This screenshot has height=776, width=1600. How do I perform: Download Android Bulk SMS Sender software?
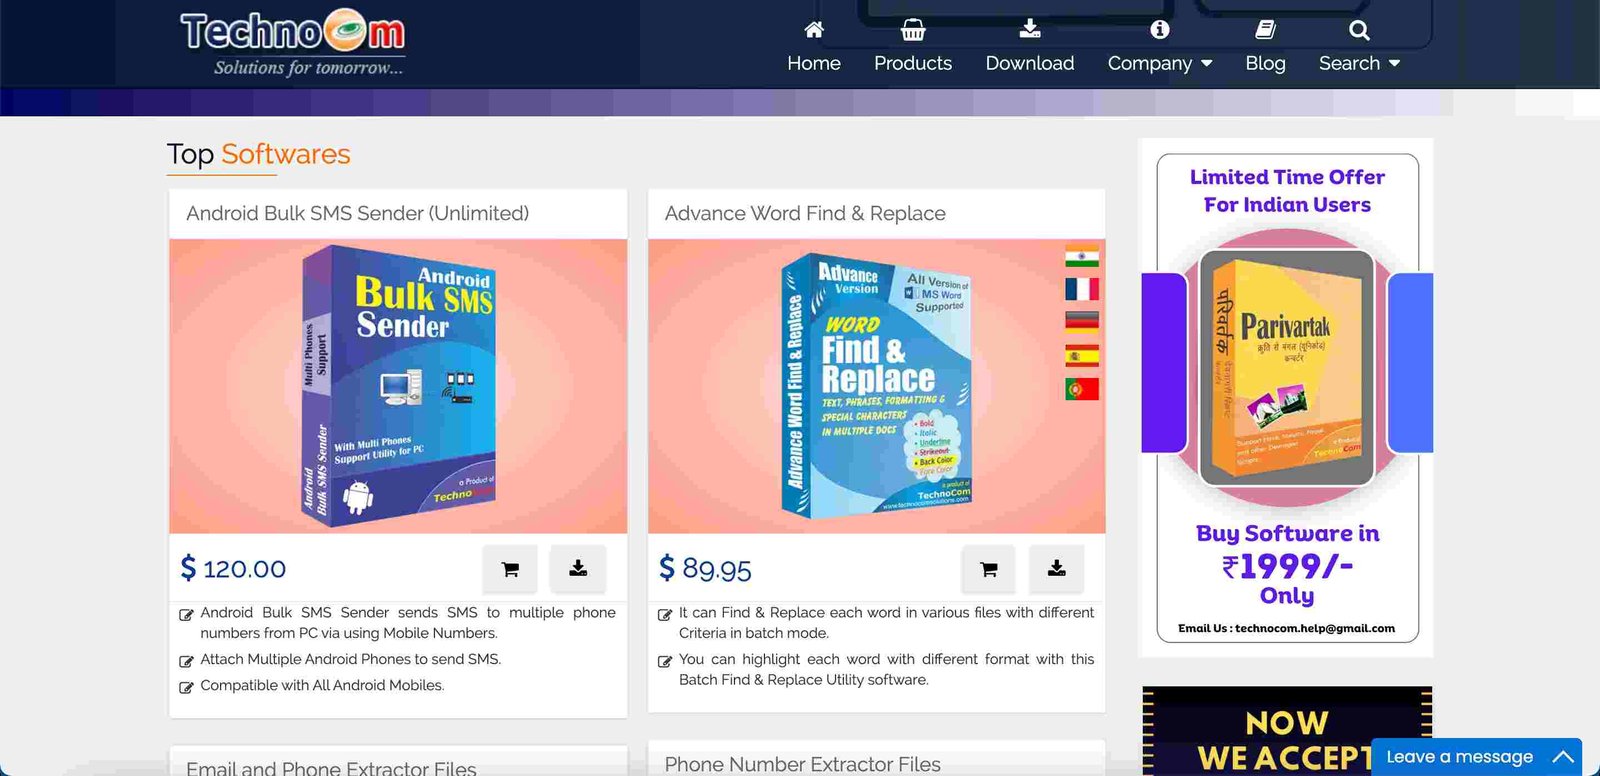pos(578,569)
